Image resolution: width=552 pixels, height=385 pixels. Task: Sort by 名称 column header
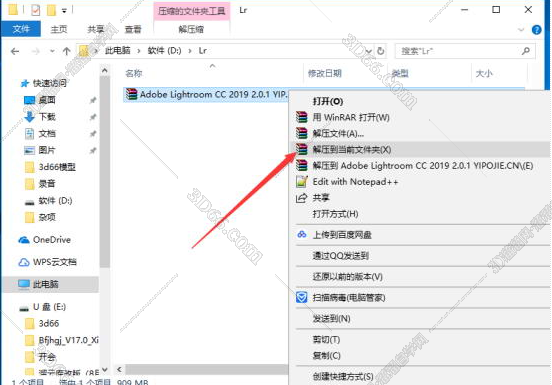point(134,73)
